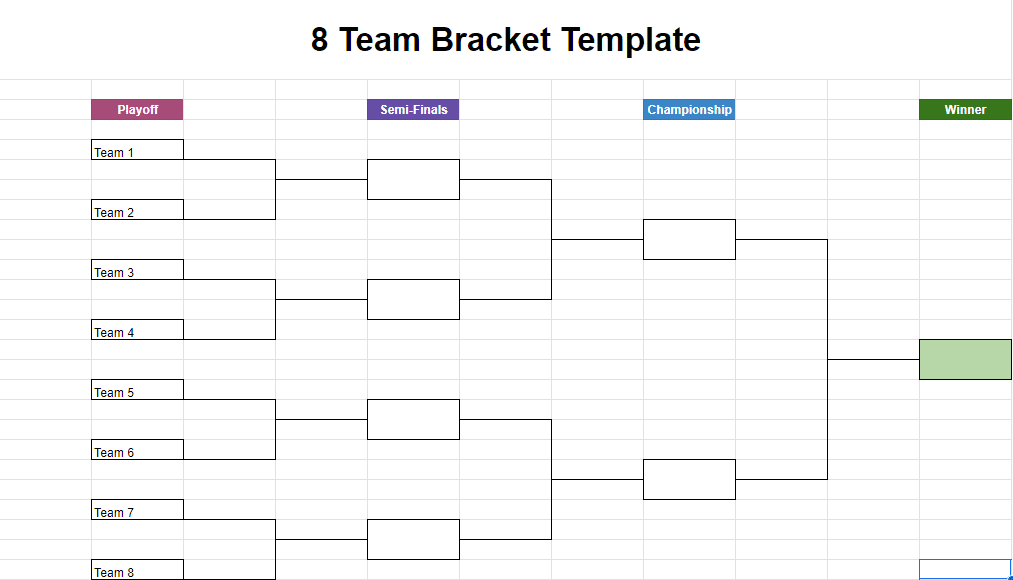
Task: Click the fourth Semi-Finals bracket box
Action: pos(413,540)
